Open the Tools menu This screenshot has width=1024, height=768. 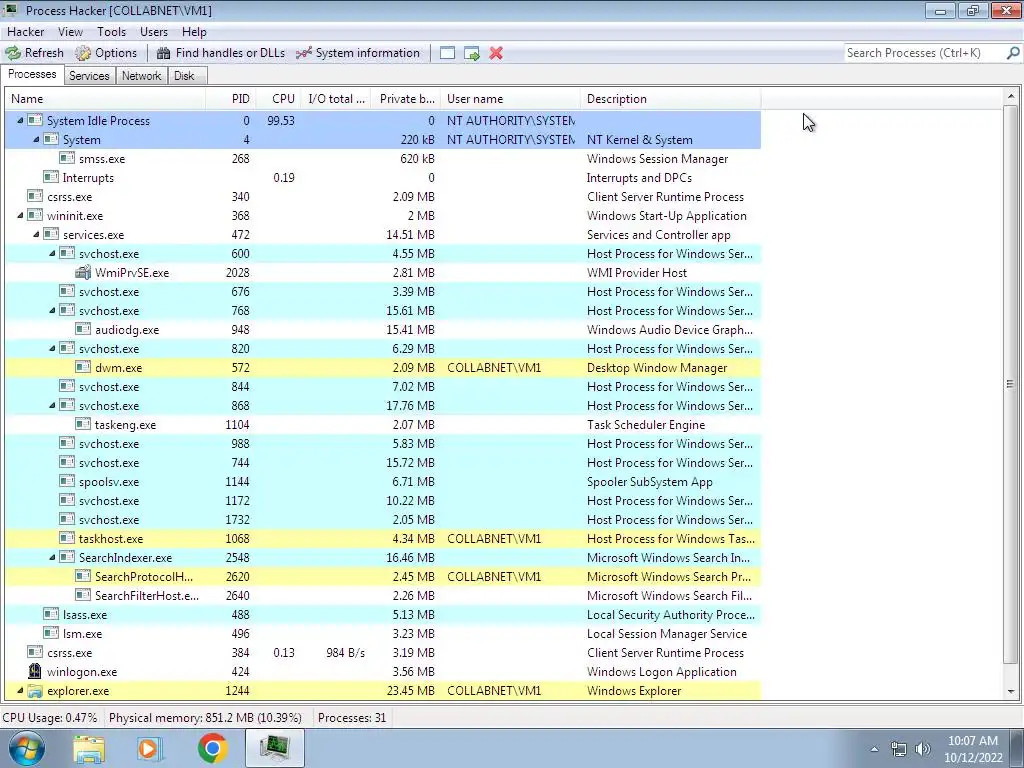click(112, 31)
